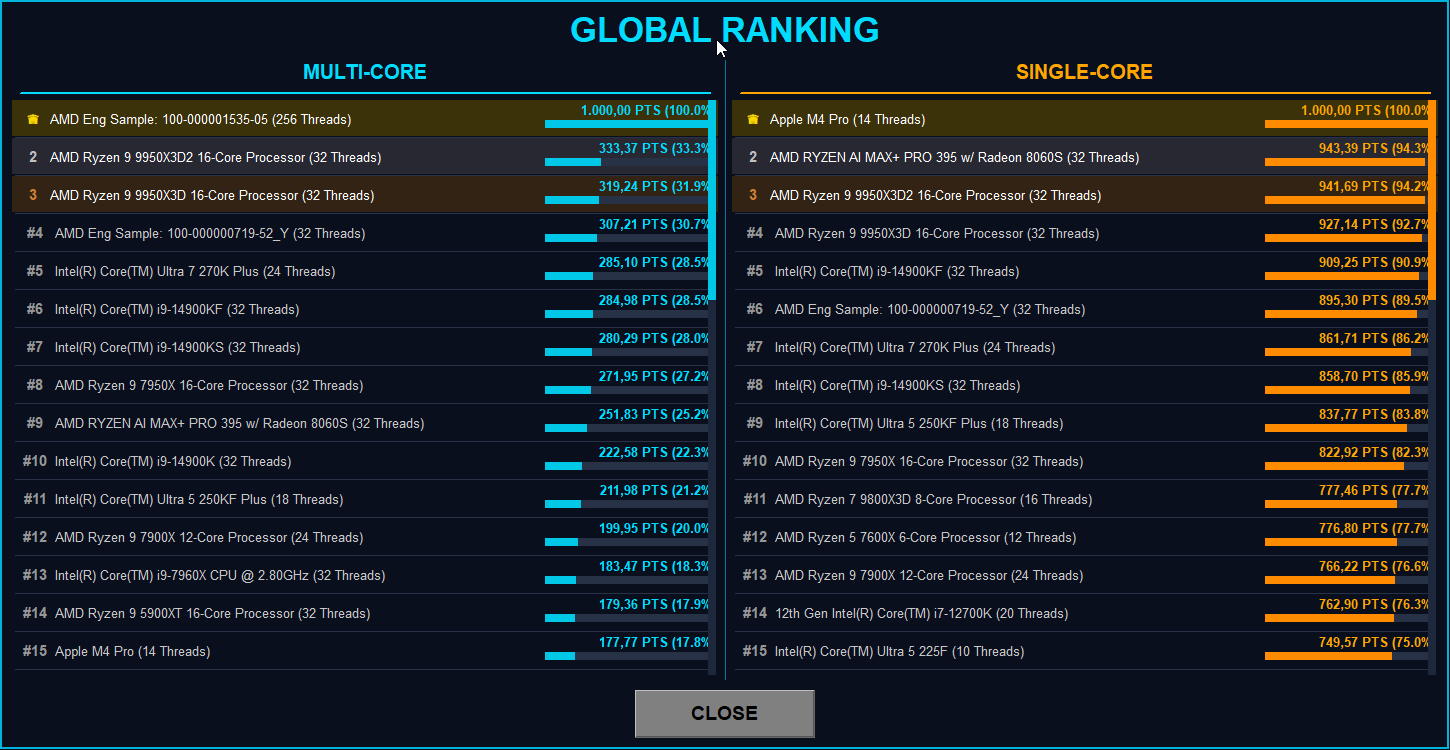1450x750 pixels.
Task: Click the MULTI-CORE column heading
Action: [365, 72]
